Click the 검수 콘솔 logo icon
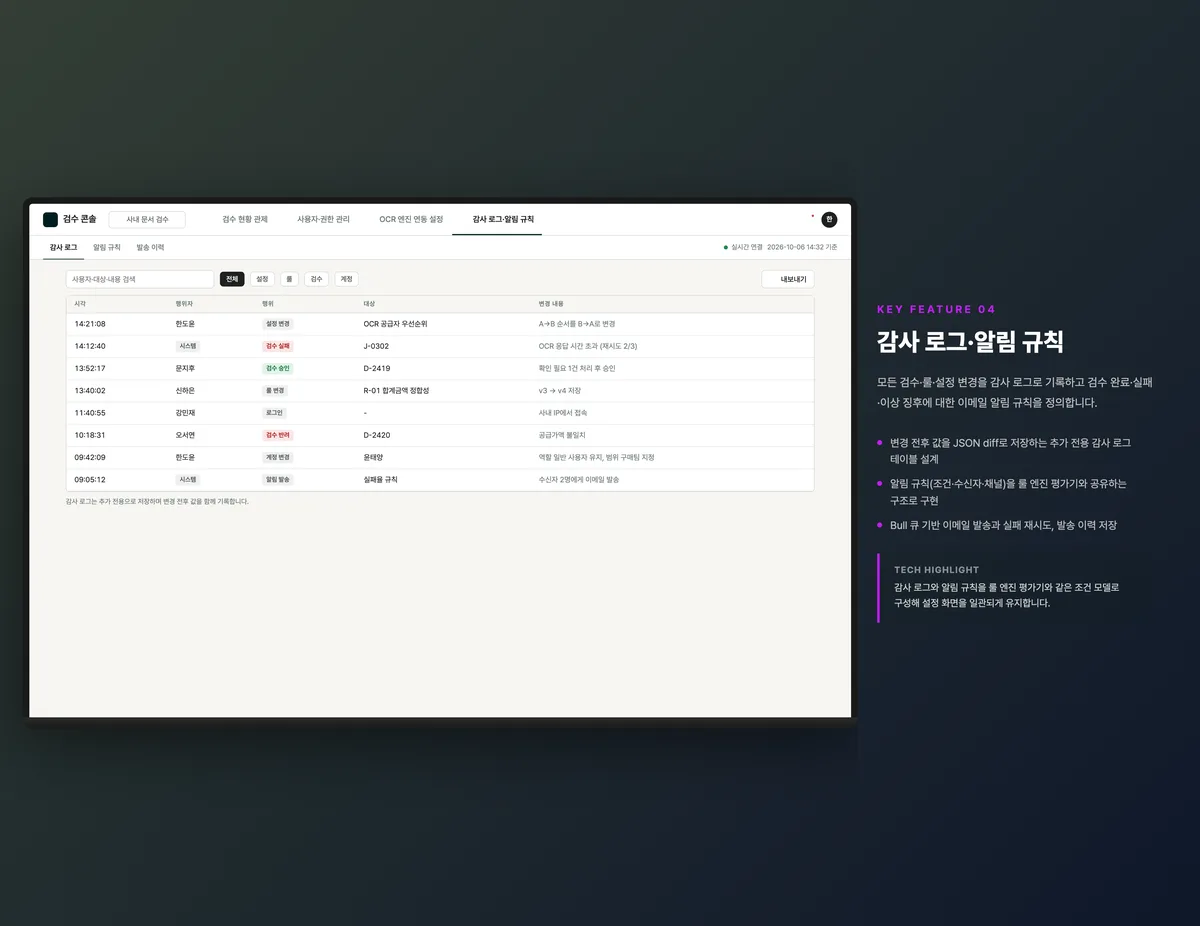Screen dimensions: 1200x926 tap(50, 219)
